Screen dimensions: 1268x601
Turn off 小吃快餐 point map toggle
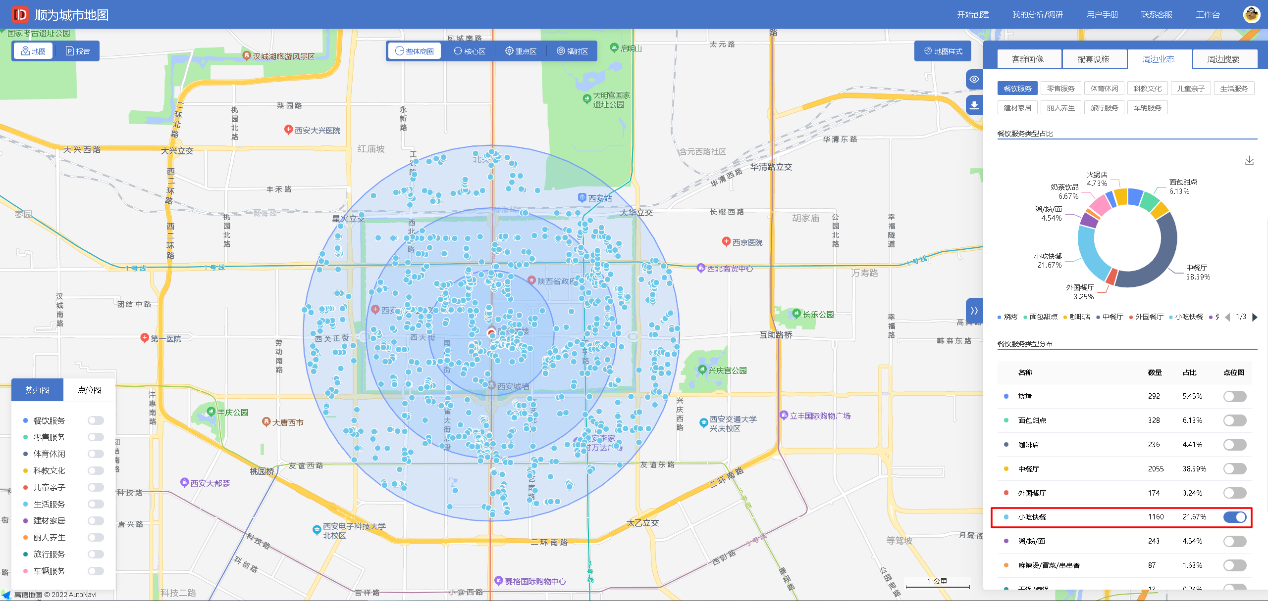pos(1235,517)
